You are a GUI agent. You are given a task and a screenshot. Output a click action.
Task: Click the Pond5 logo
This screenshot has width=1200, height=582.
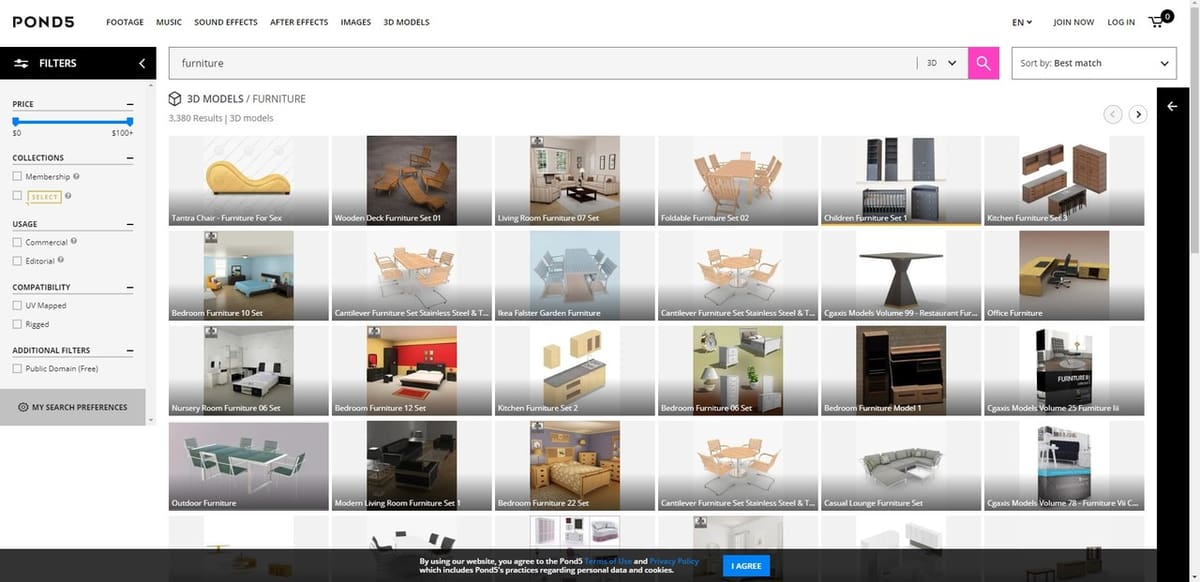tap(46, 21)
